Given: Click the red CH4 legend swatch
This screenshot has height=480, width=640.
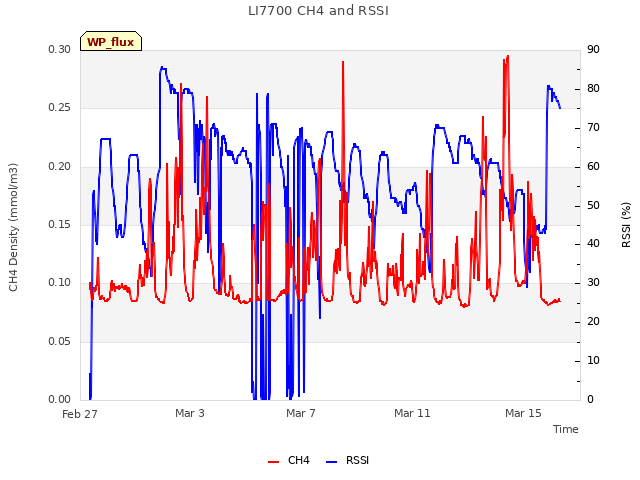Looking at the screenshot, I should 273,462.
